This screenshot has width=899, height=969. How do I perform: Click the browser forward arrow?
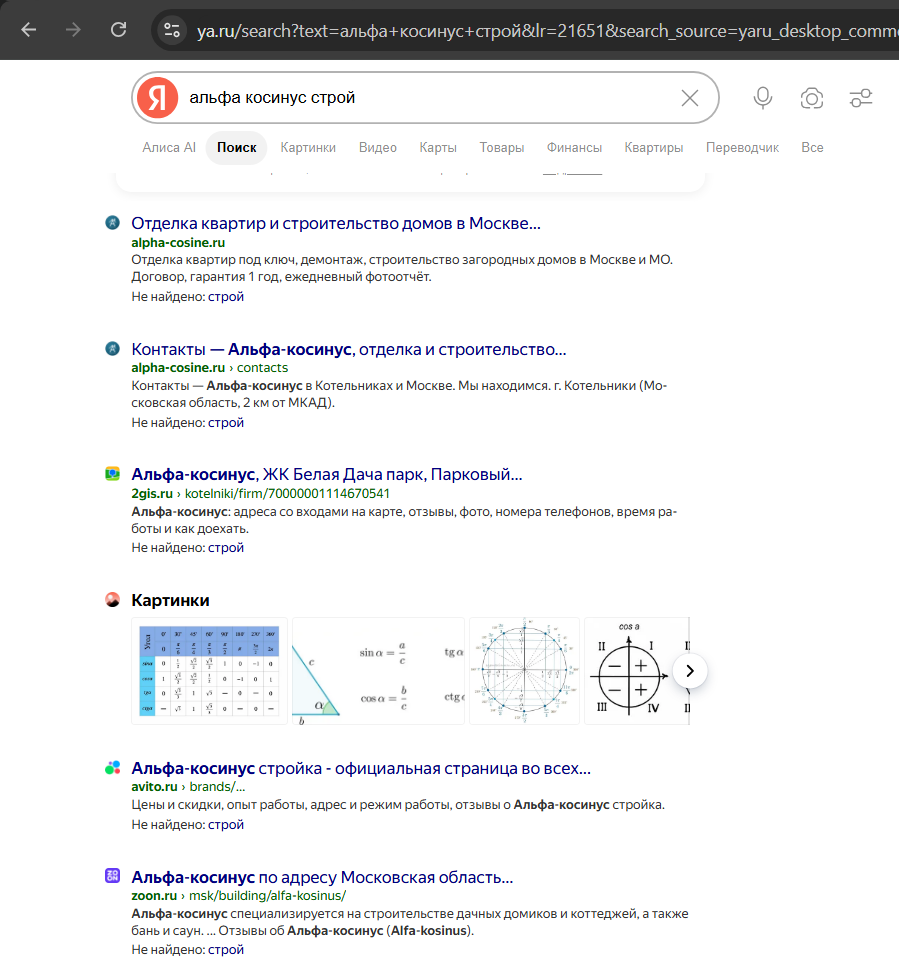(74, 30)
